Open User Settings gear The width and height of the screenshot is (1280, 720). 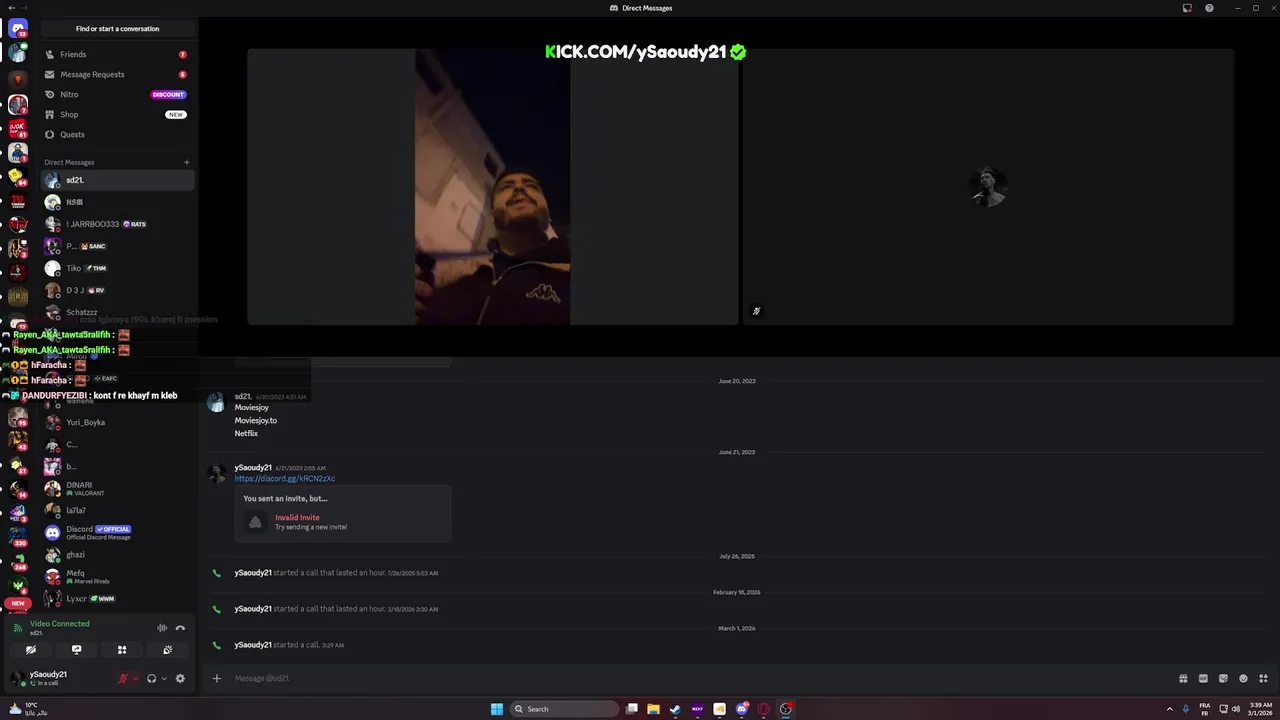pos(180,678)
